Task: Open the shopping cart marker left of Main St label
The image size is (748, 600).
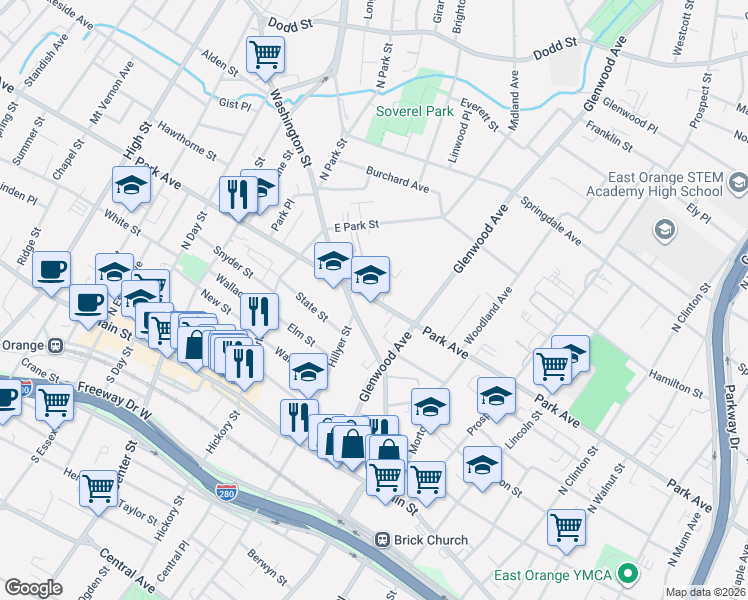Action: (385, 477)
